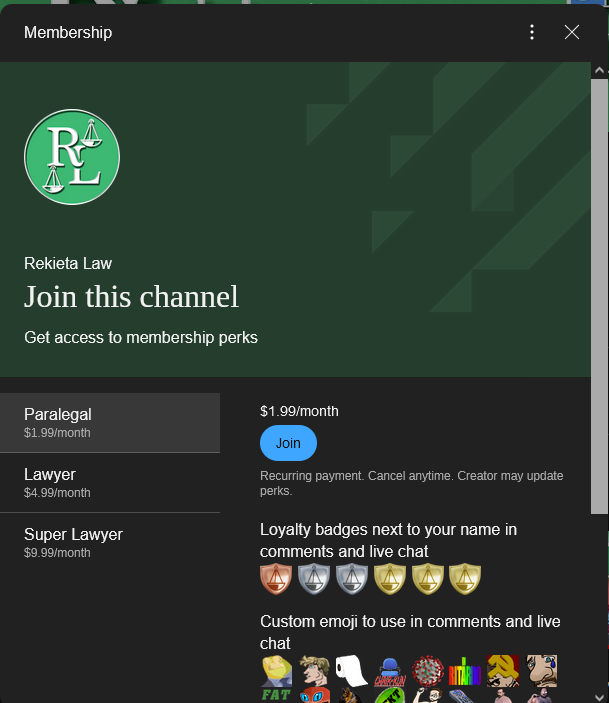Open the three-dot more options menu

click(532, 32)
